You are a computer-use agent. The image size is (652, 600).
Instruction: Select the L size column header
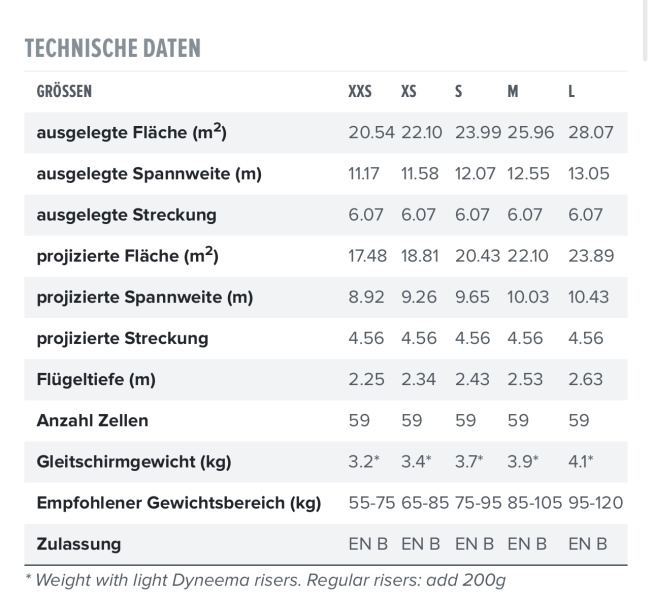pyautogui.click(x=572, y=91)
